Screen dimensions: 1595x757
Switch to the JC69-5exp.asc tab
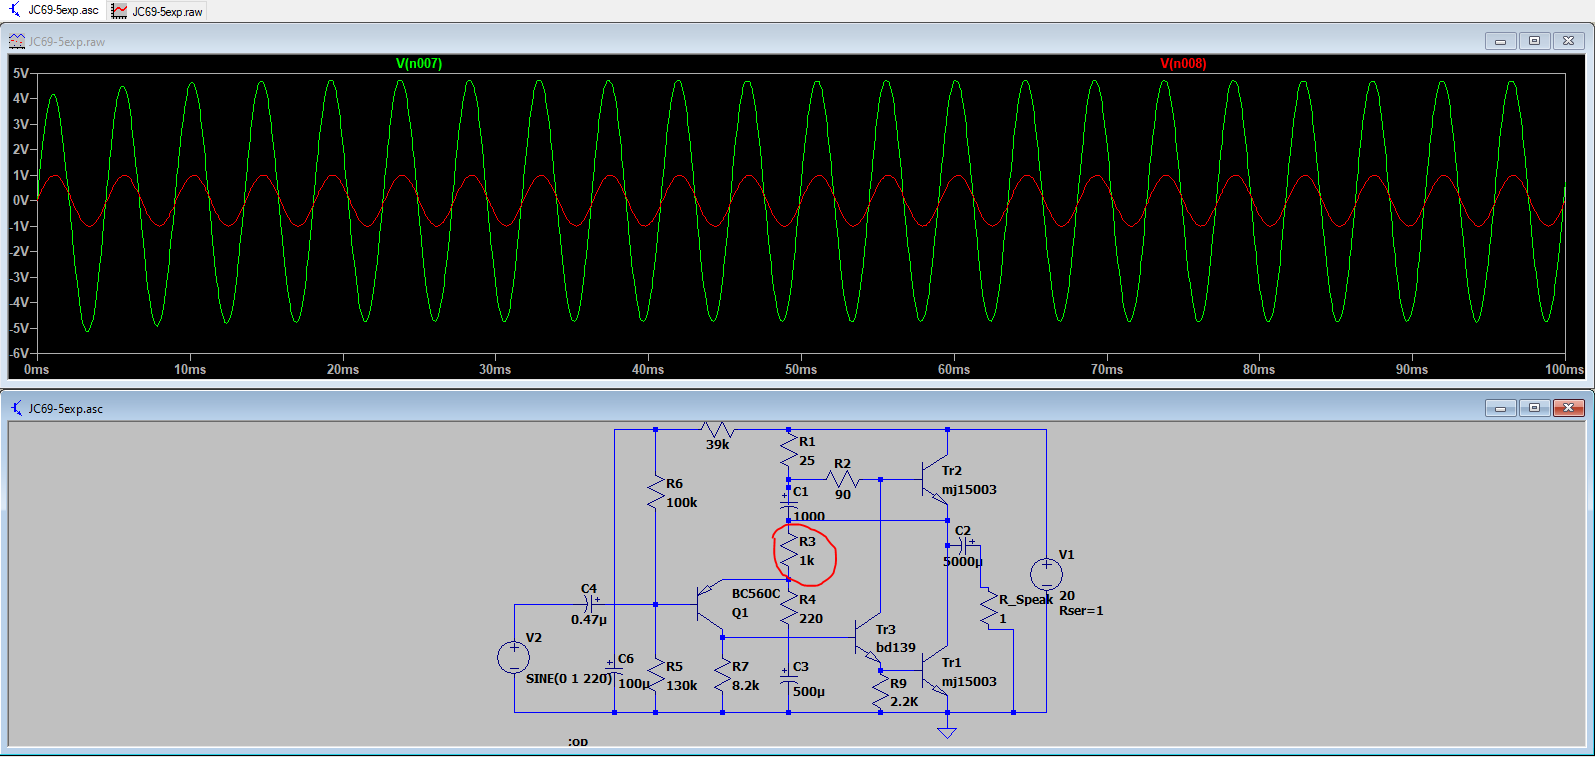coord(54,10)
